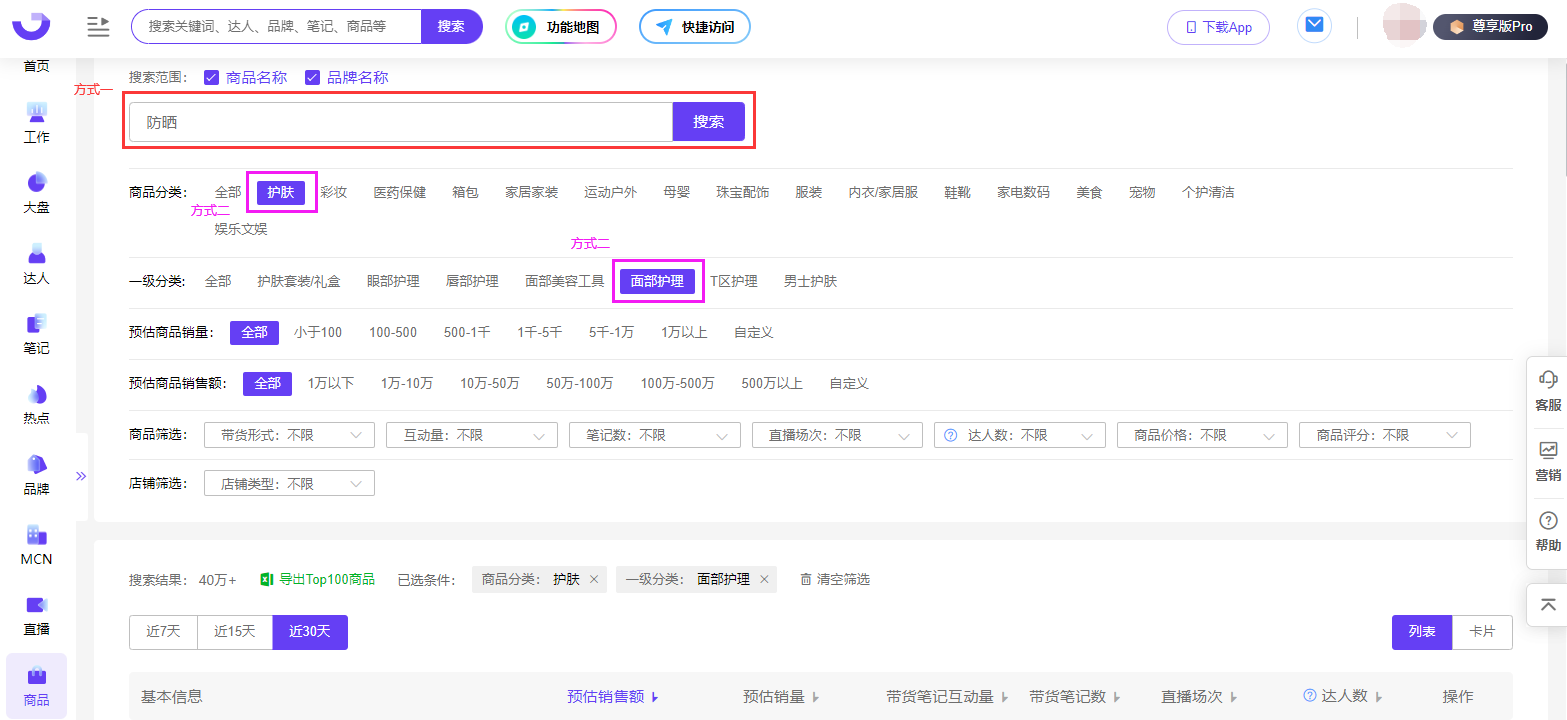This screenshot has width=1567, height=720.
Task: Switch to the 近7天 time range tab
Action: point(163,631)
